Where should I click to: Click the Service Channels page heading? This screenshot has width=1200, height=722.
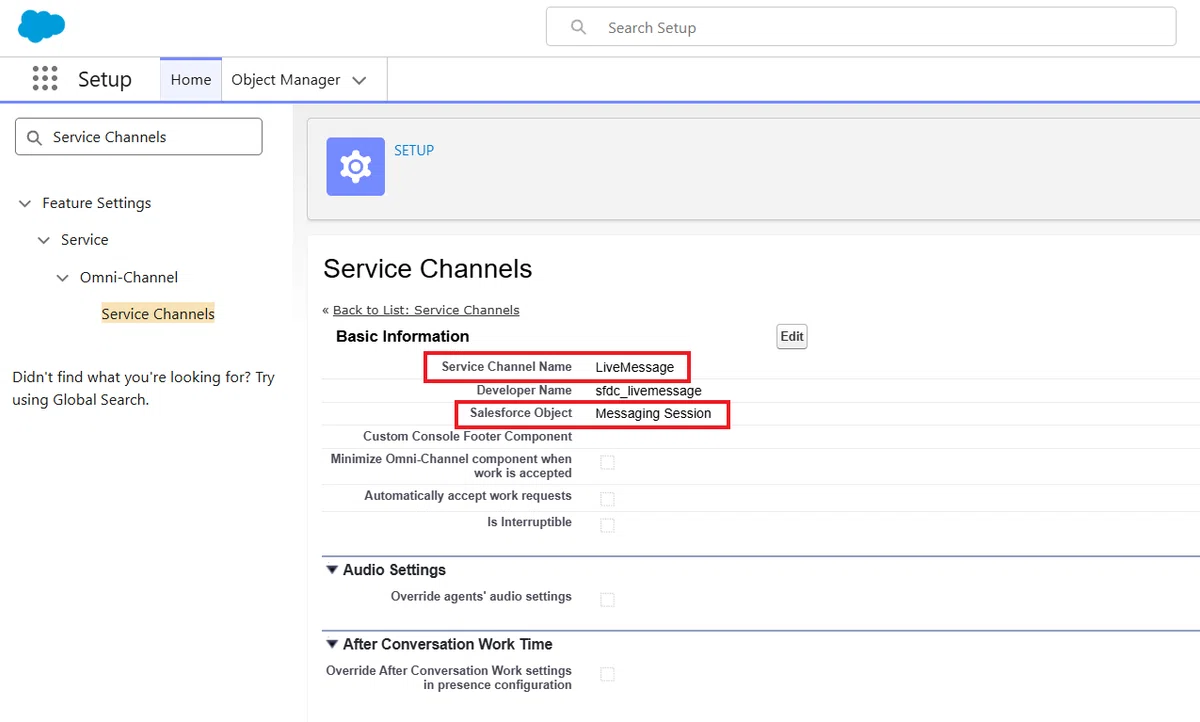[428, 269]
